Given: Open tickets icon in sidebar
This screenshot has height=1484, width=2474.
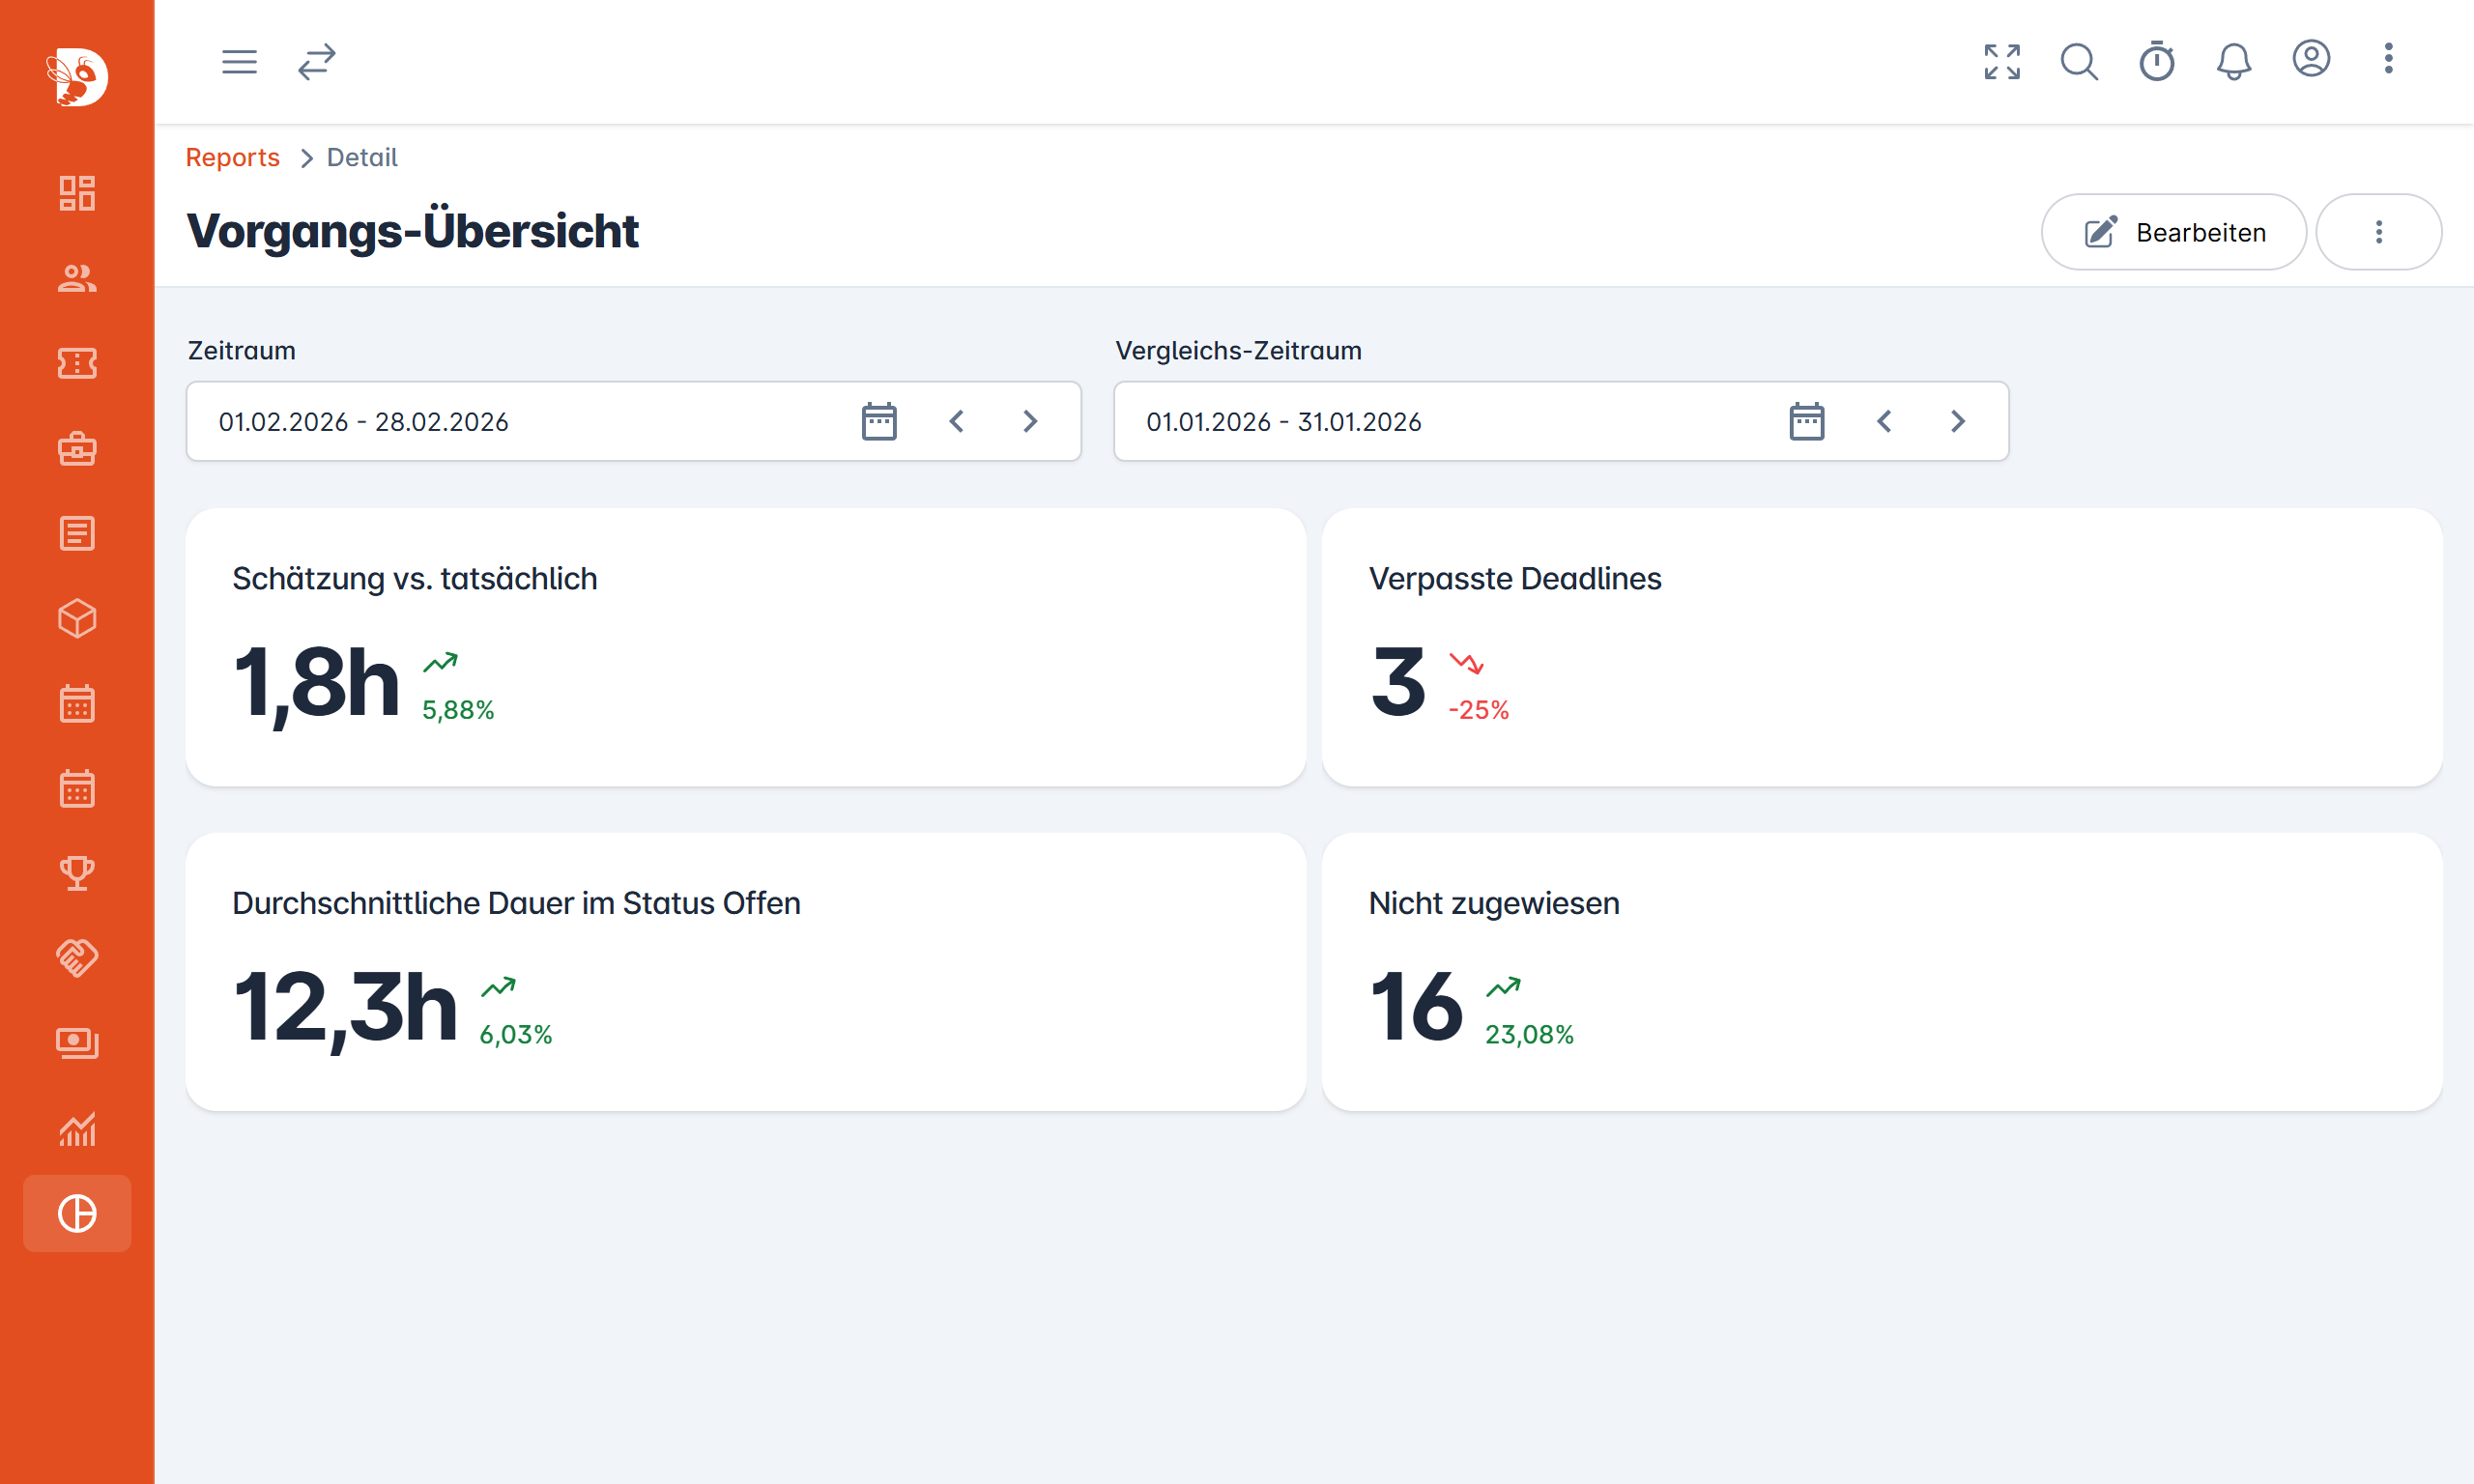Looking at the screenshot, I should pyautogui.click(x=77, y=363).
